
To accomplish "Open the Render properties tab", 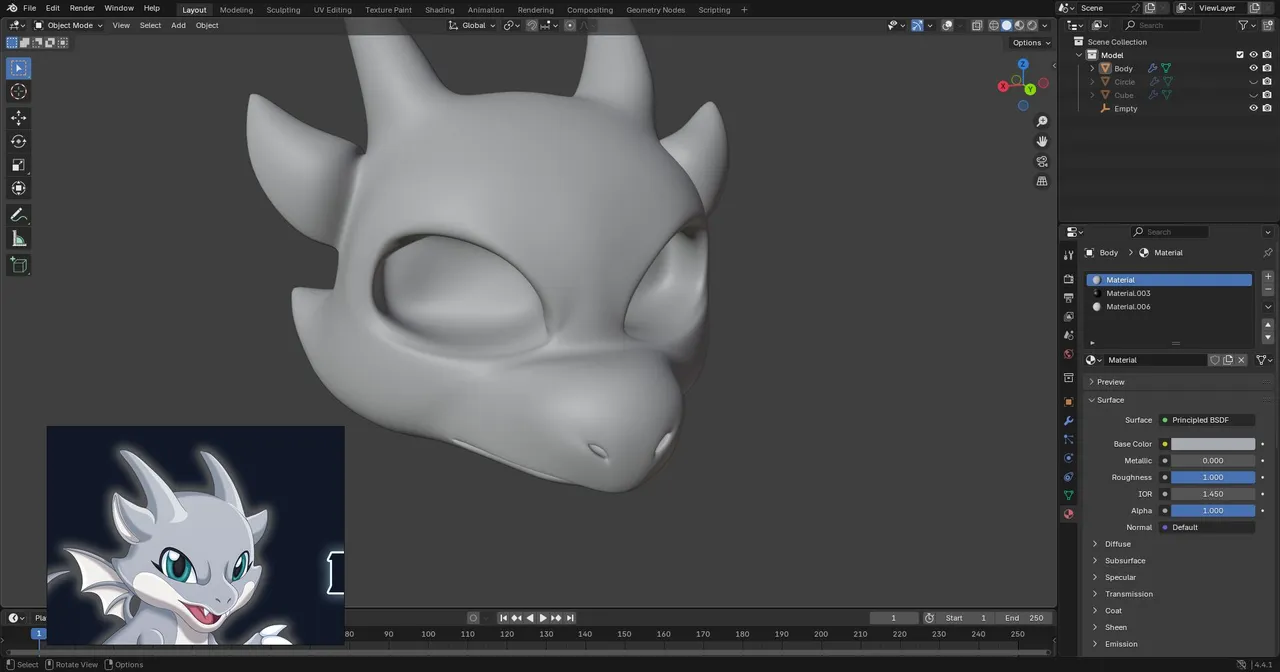I will click(x=1069, y=279).
